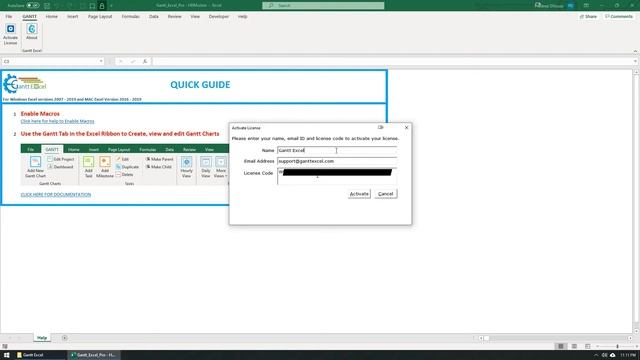This screenshot has width=640, height=360.
Task: Click the horizontal scrollbar left arrow
Action: (x=481, y=338)
